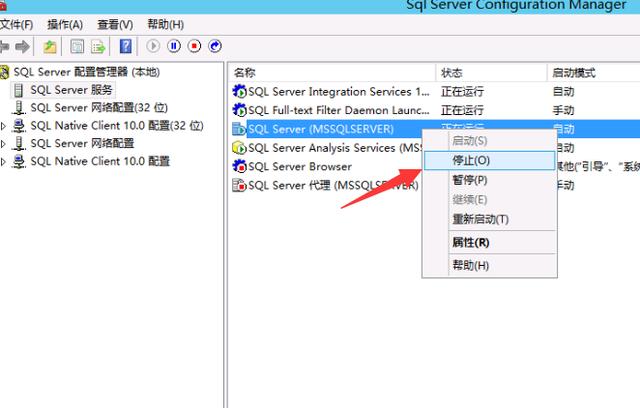640x408 pixels.
Task: Select SQL Server Integration Services service name
Action: (339, 92)
